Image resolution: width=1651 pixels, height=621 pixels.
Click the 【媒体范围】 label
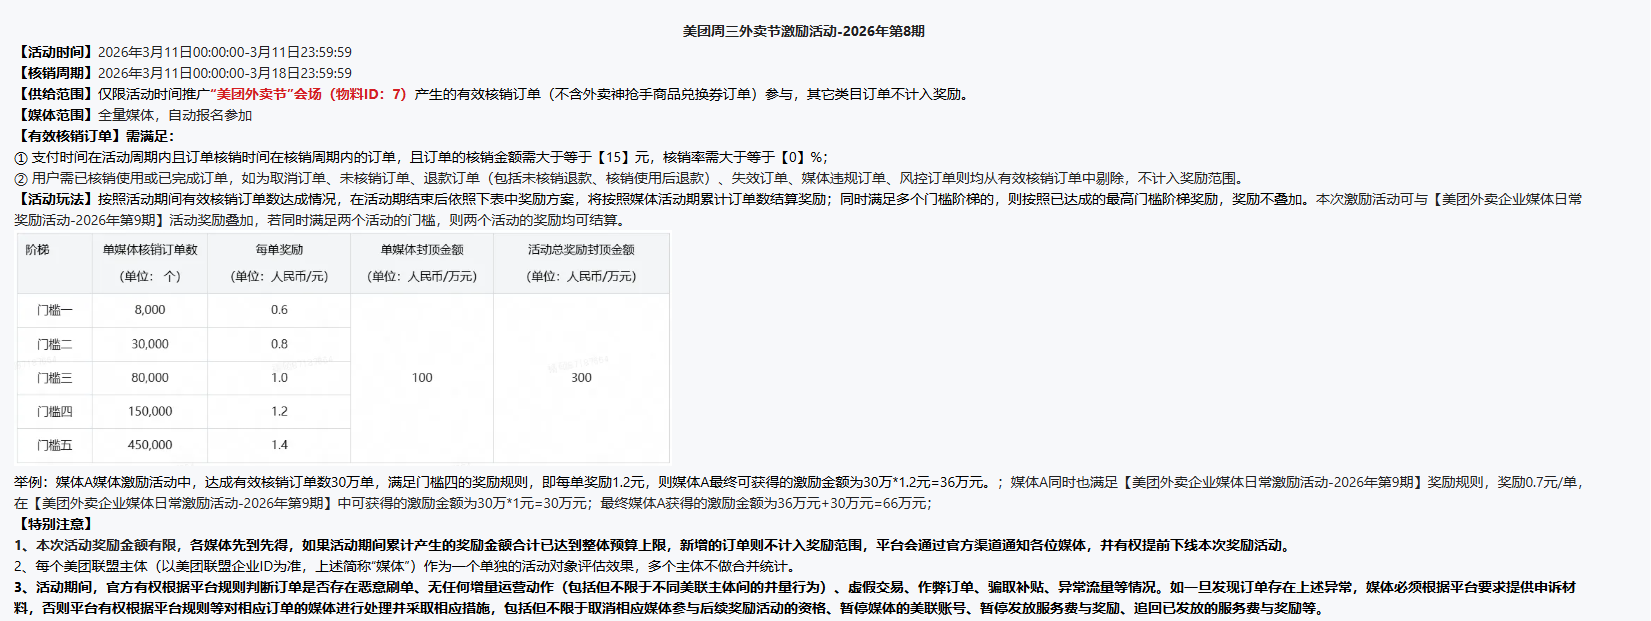pyautogui.click(x=55, y=115)
